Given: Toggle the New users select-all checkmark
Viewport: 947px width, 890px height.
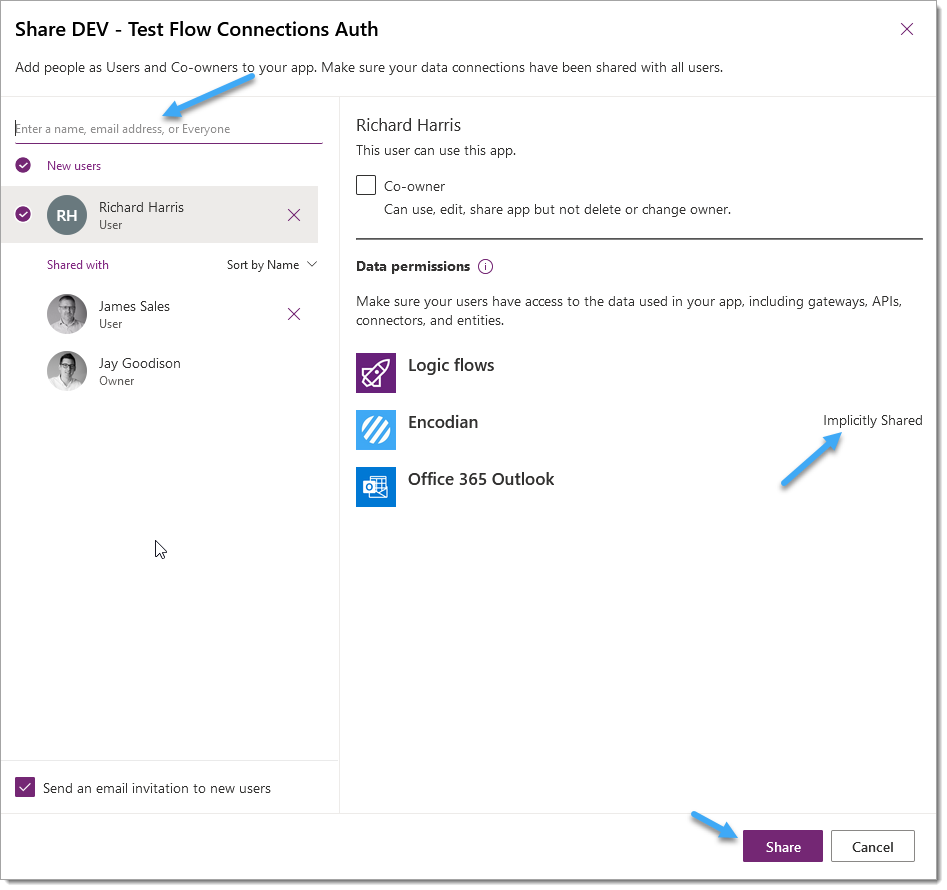Looking at the screenshot, I should pos(23,165).
